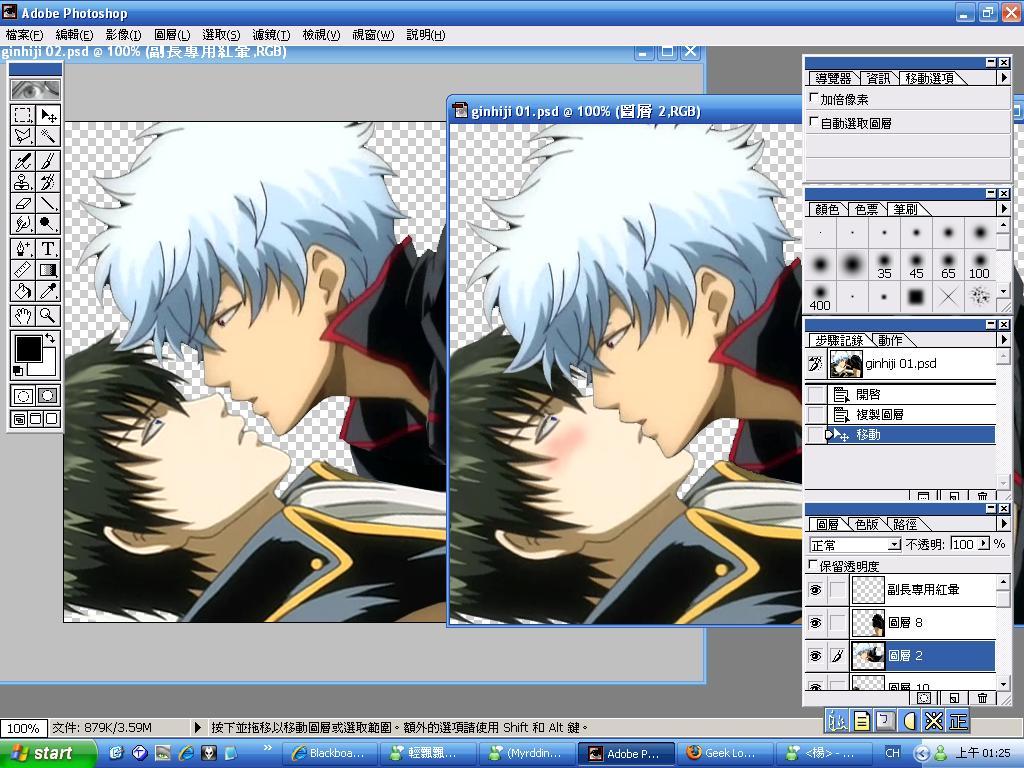The width and height of the screenshot is (1024, 768).
Task: Select the Measure tool
Action: 23,269
